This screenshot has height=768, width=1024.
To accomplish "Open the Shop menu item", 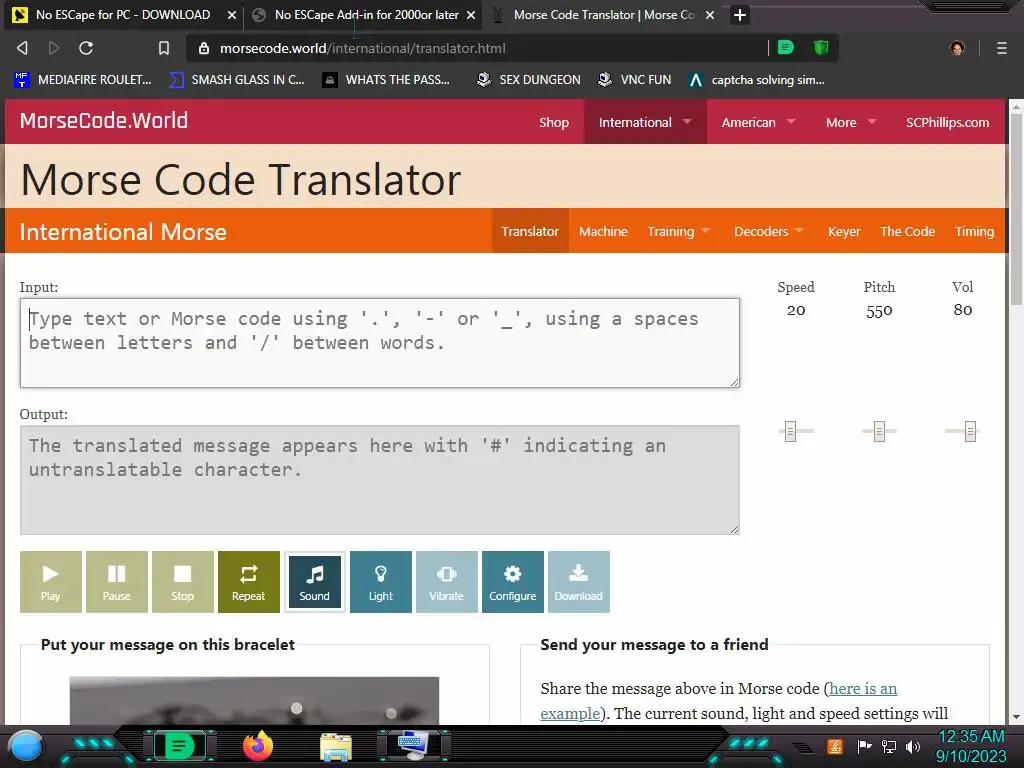I will pyautogui.click(x=554, y=122).
